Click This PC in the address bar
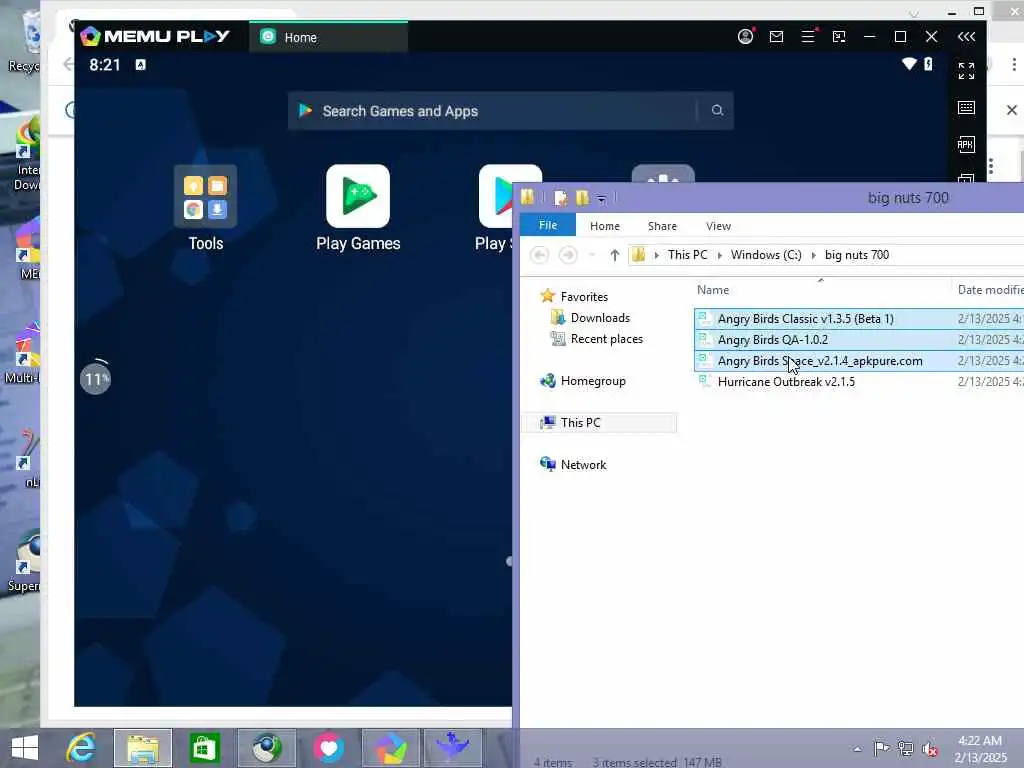 pos(688,255)
